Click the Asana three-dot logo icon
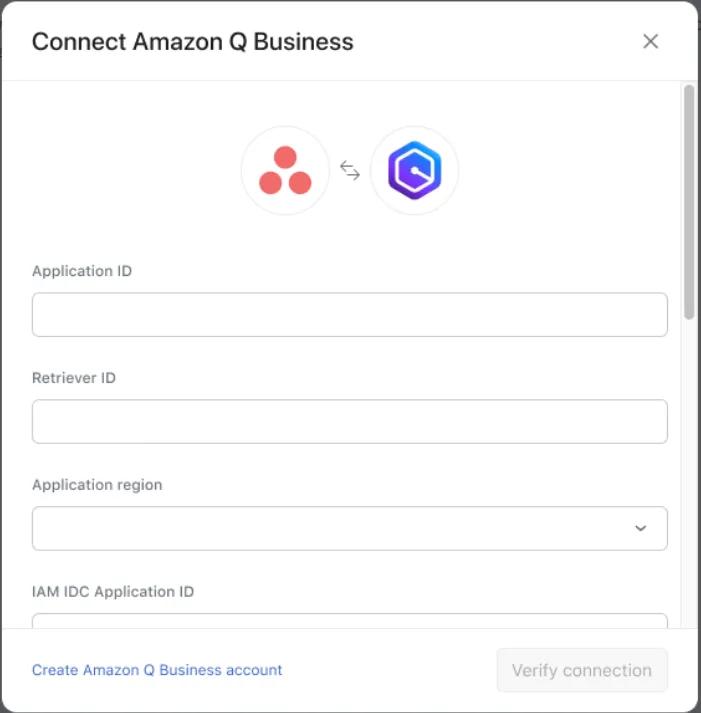This screenshot has width=701, height=713. pyautogui.click(x=285, y=171)
